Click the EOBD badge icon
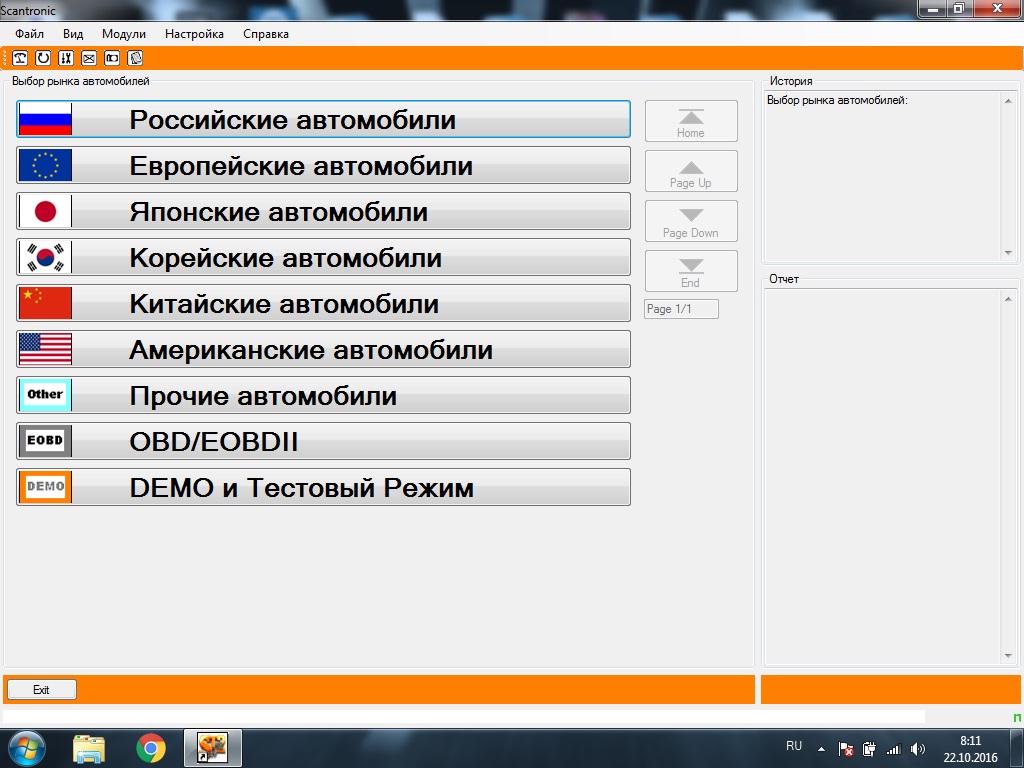 click(x=45, y=441)
